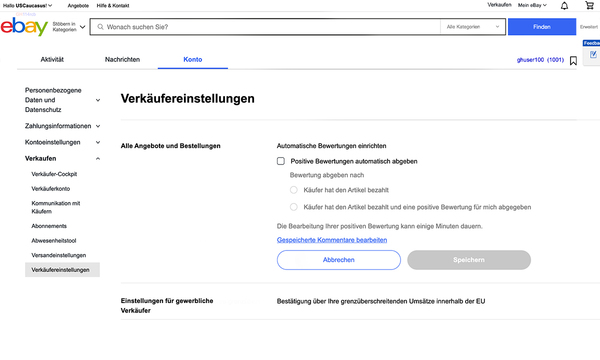The width and height of the screenshot is (600, 360).
Task: Click the (1001) feedback score link
Action: click(555, 60)
